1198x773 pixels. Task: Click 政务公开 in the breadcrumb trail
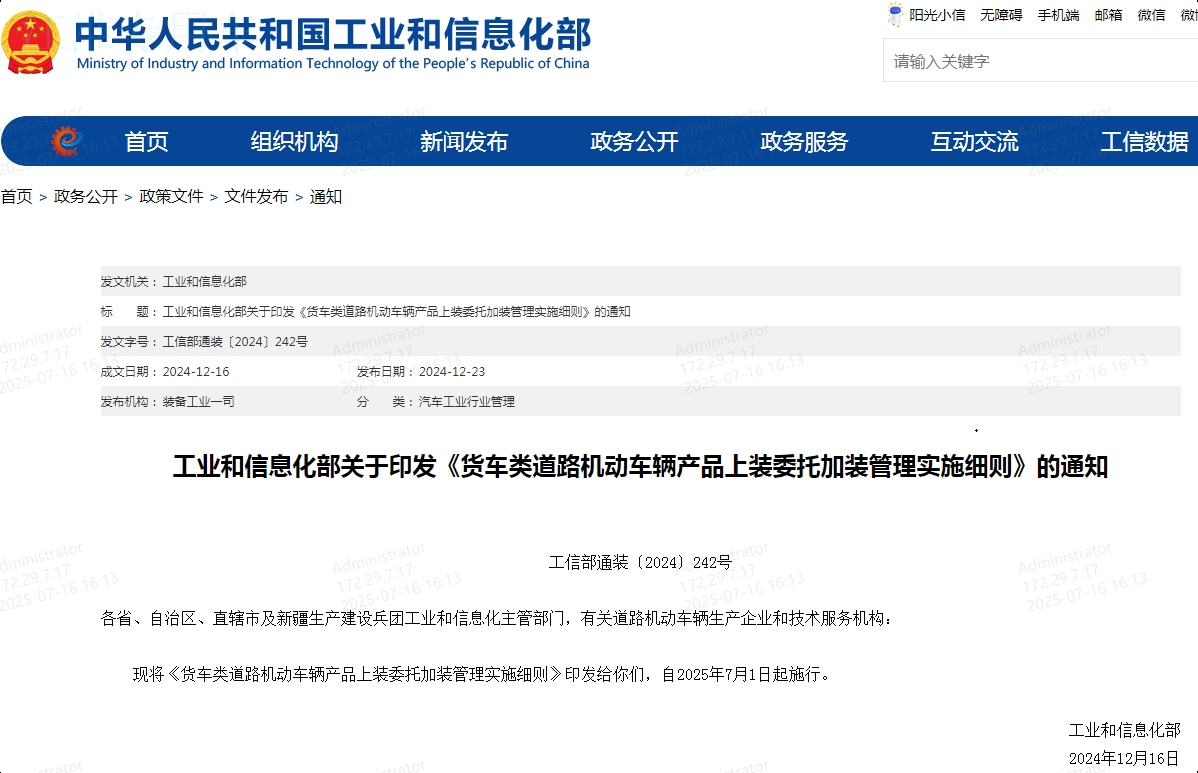click(86, 197)
